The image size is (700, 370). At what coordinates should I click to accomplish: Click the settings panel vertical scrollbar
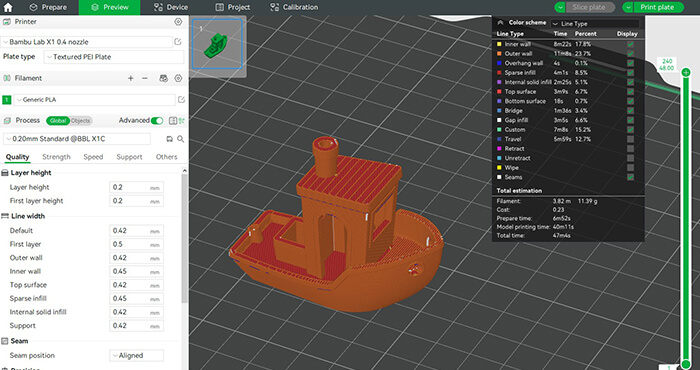(x=185, y=239)
